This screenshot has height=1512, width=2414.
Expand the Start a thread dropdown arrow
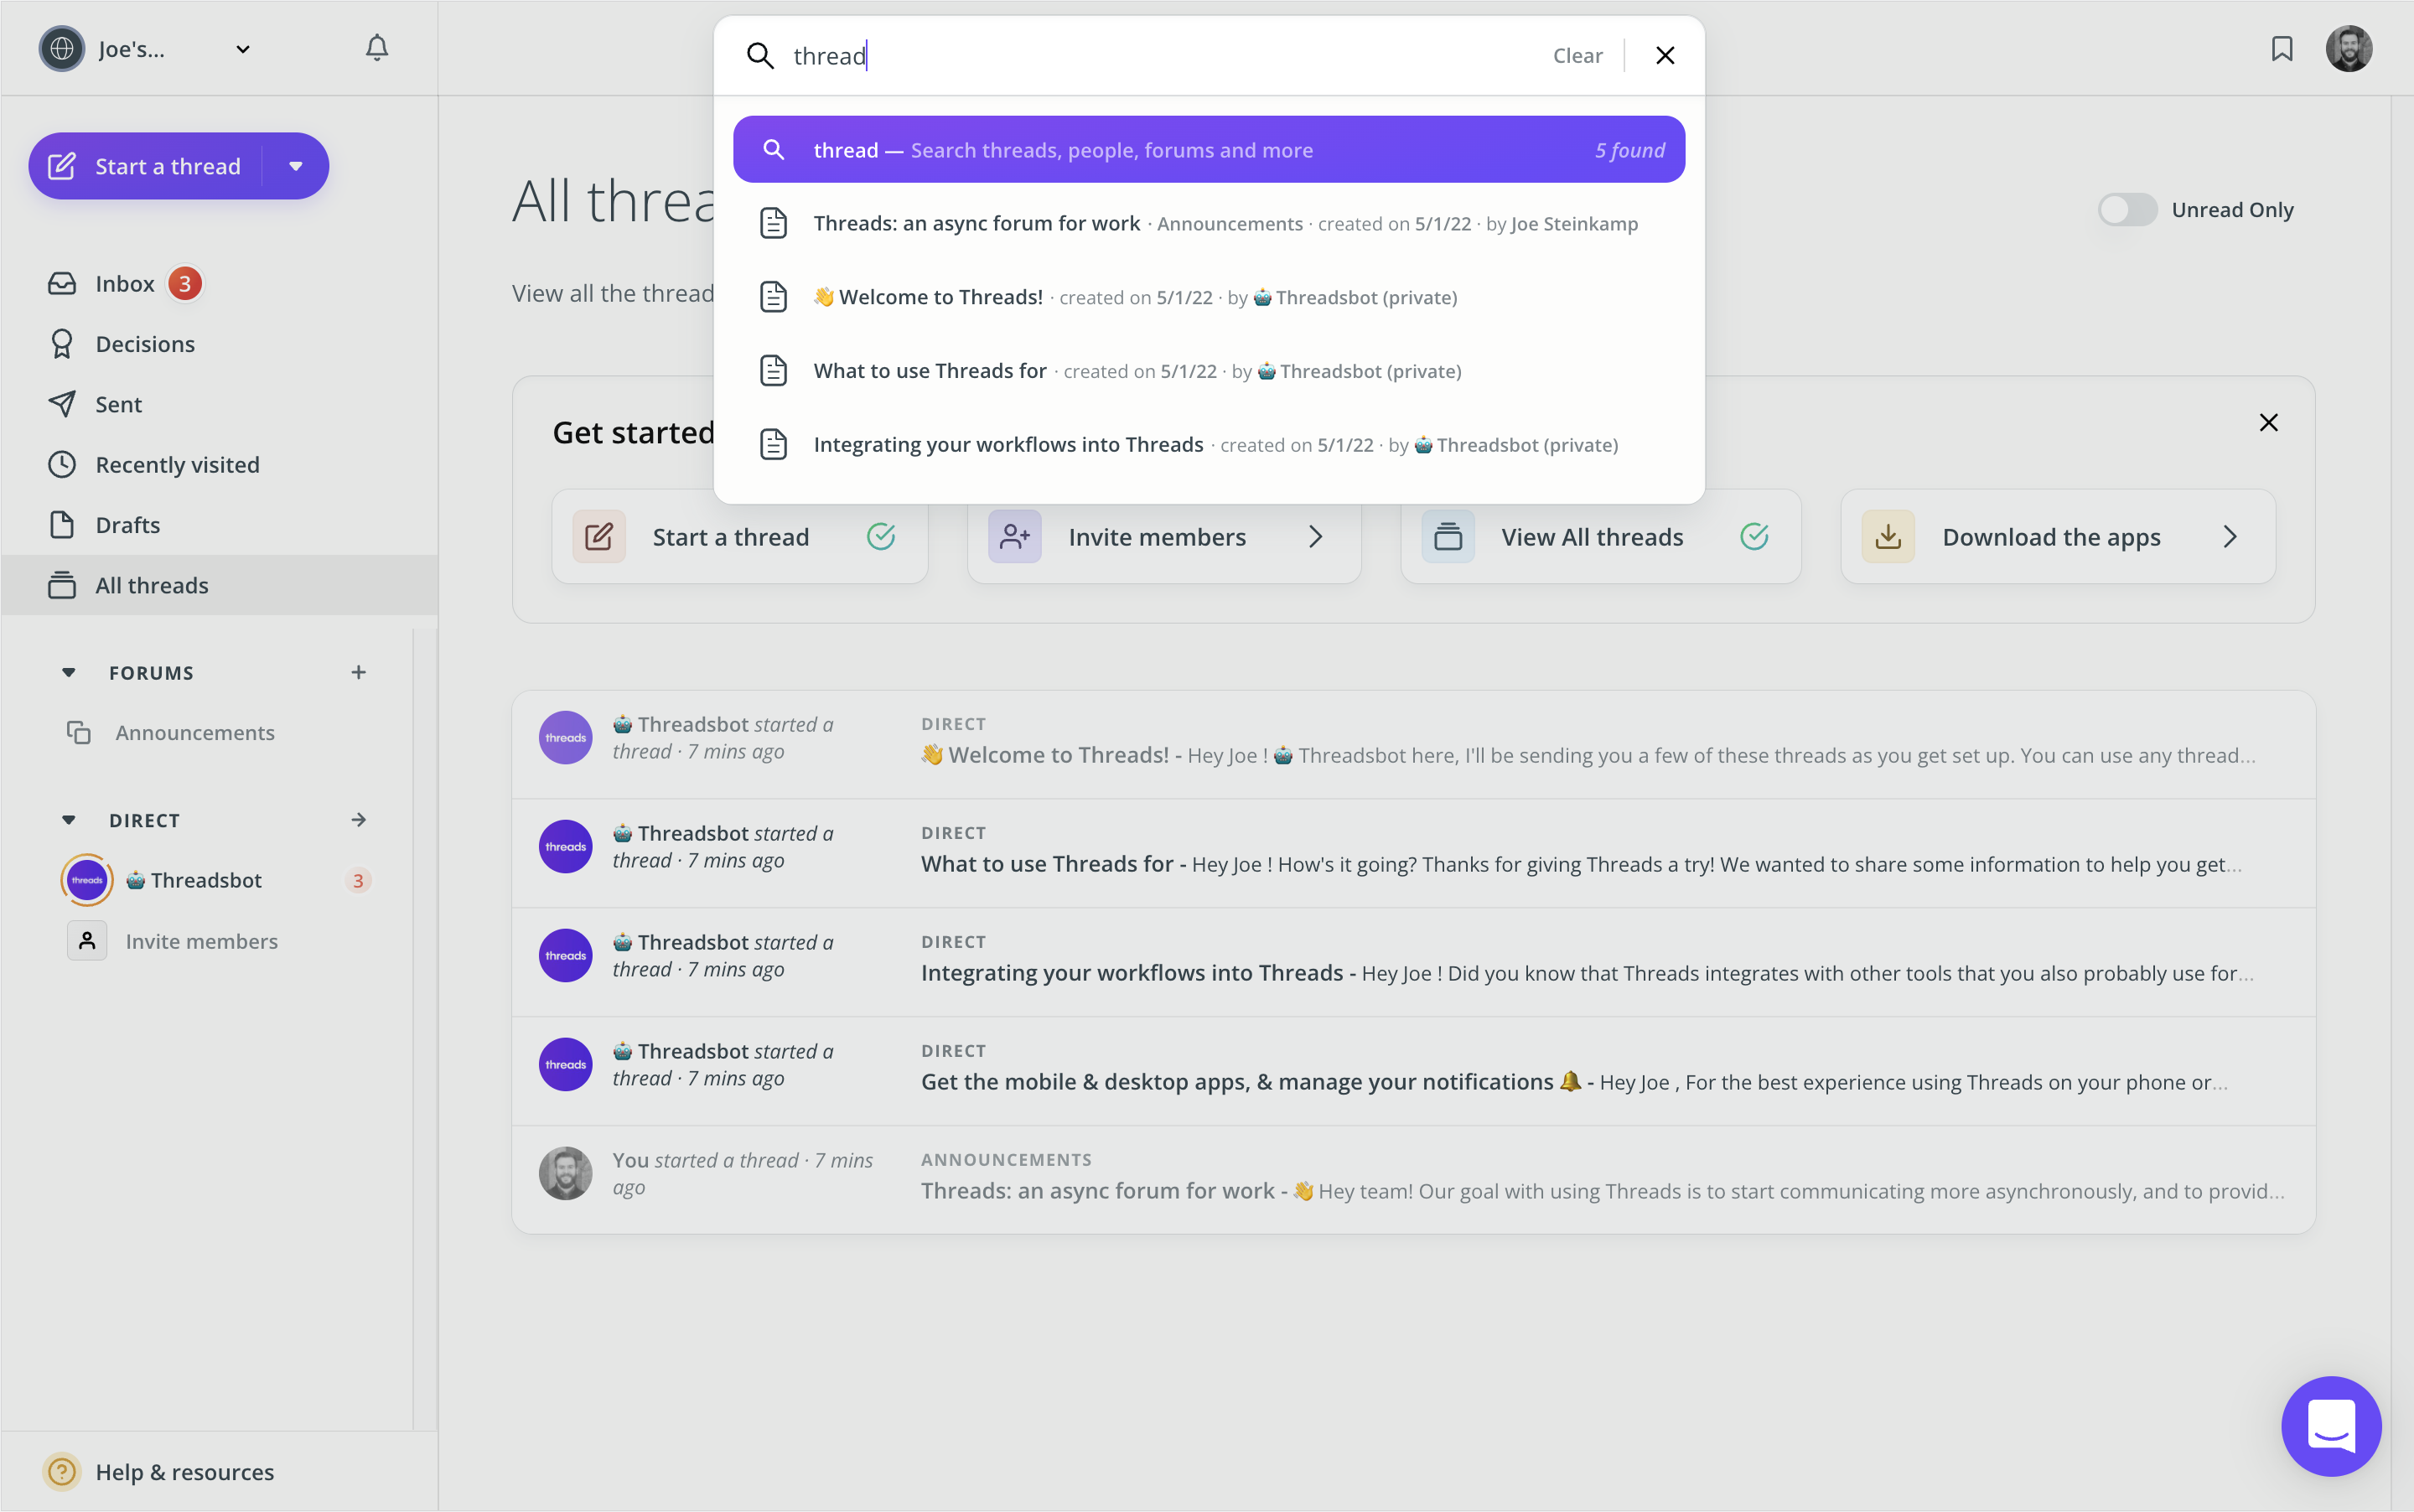(296, 166)
